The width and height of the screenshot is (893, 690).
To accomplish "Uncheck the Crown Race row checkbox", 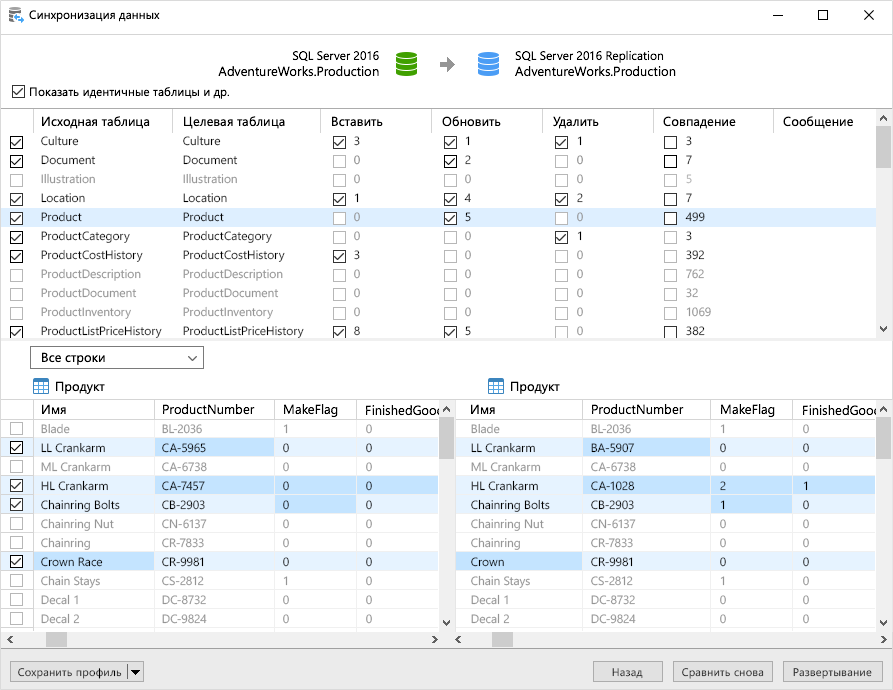I will [17, 561].
